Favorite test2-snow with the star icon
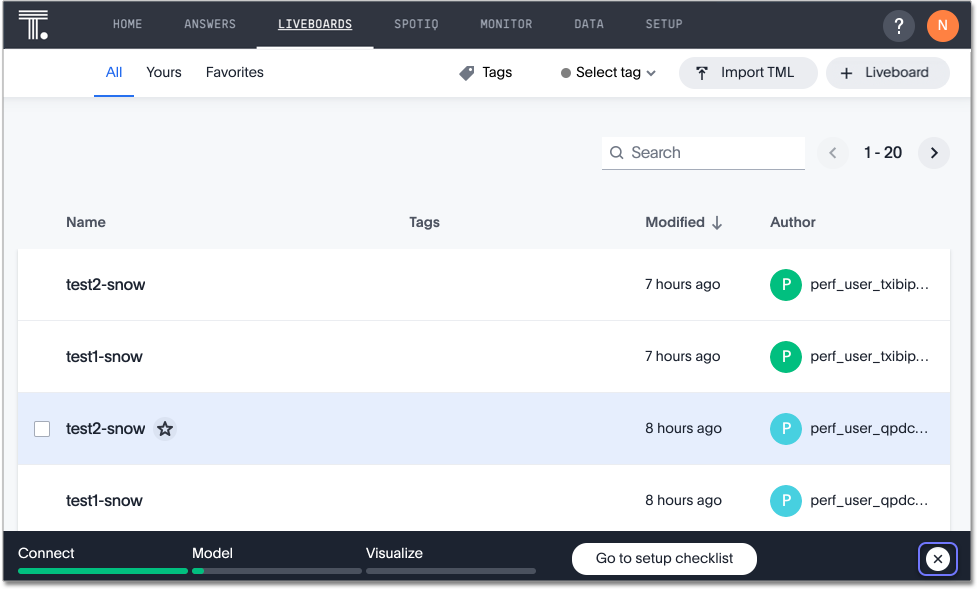This screenshot has height=590, width=978. pos(165,429)
